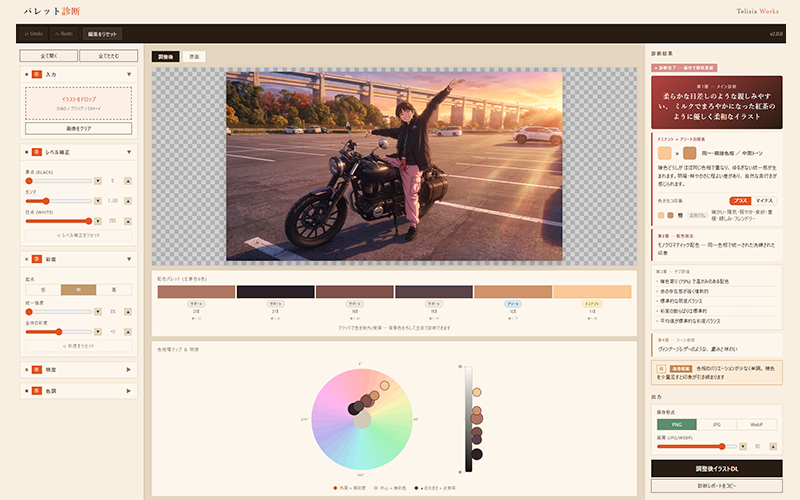Click the Undo button in the top toolbar
Screen dimensions: 800x500
[x=34, y=34]
